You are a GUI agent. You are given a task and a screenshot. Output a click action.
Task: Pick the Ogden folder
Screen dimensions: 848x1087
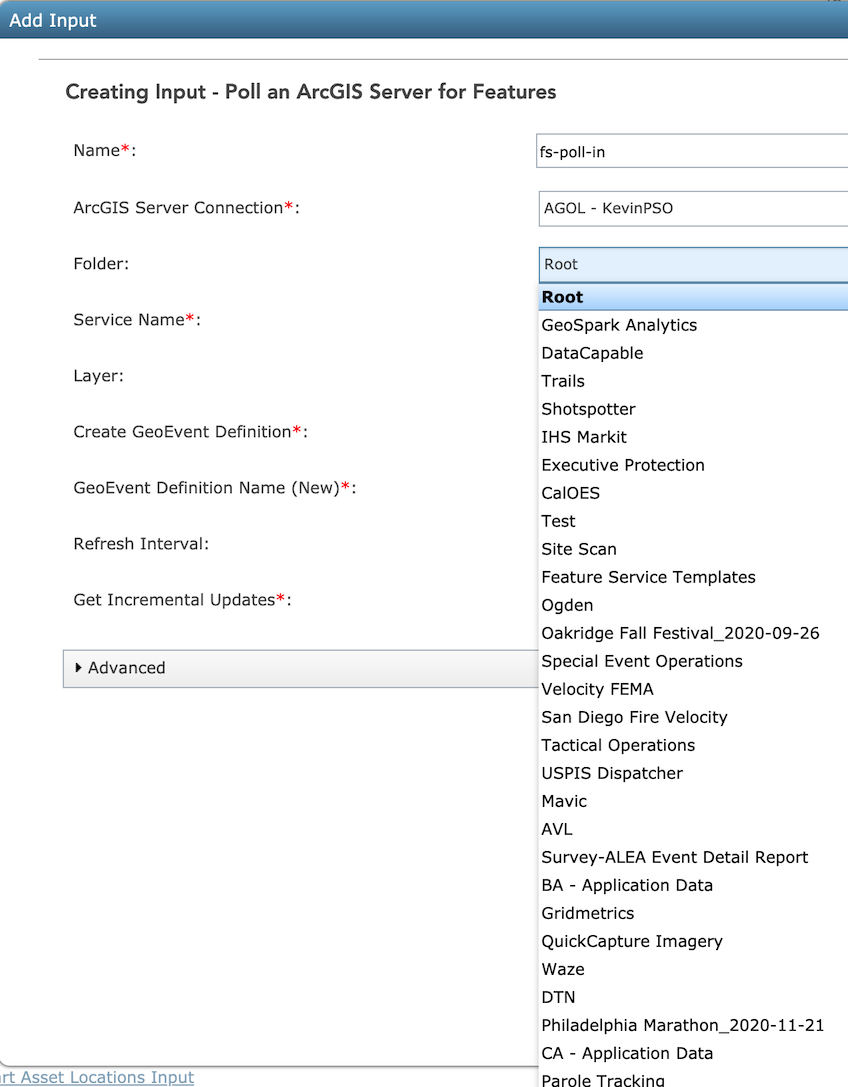pos(693,605)
